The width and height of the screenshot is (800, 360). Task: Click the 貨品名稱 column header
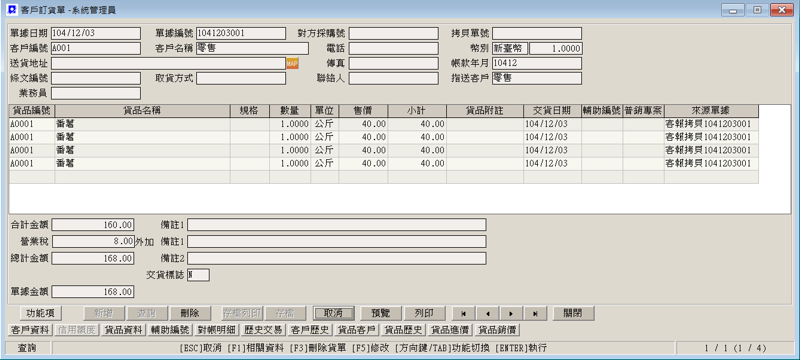pos(142,111)
